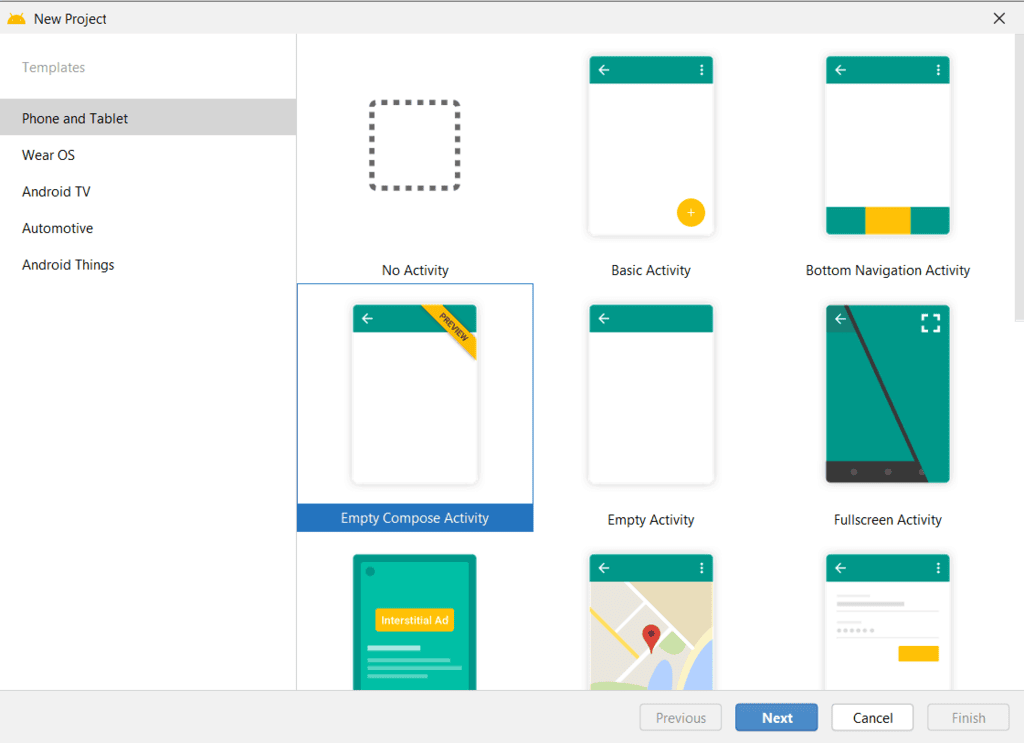Click the yellow Interstitial Ad banner
This screenshot has height=743, width=1024.
[x=414, y=620]
